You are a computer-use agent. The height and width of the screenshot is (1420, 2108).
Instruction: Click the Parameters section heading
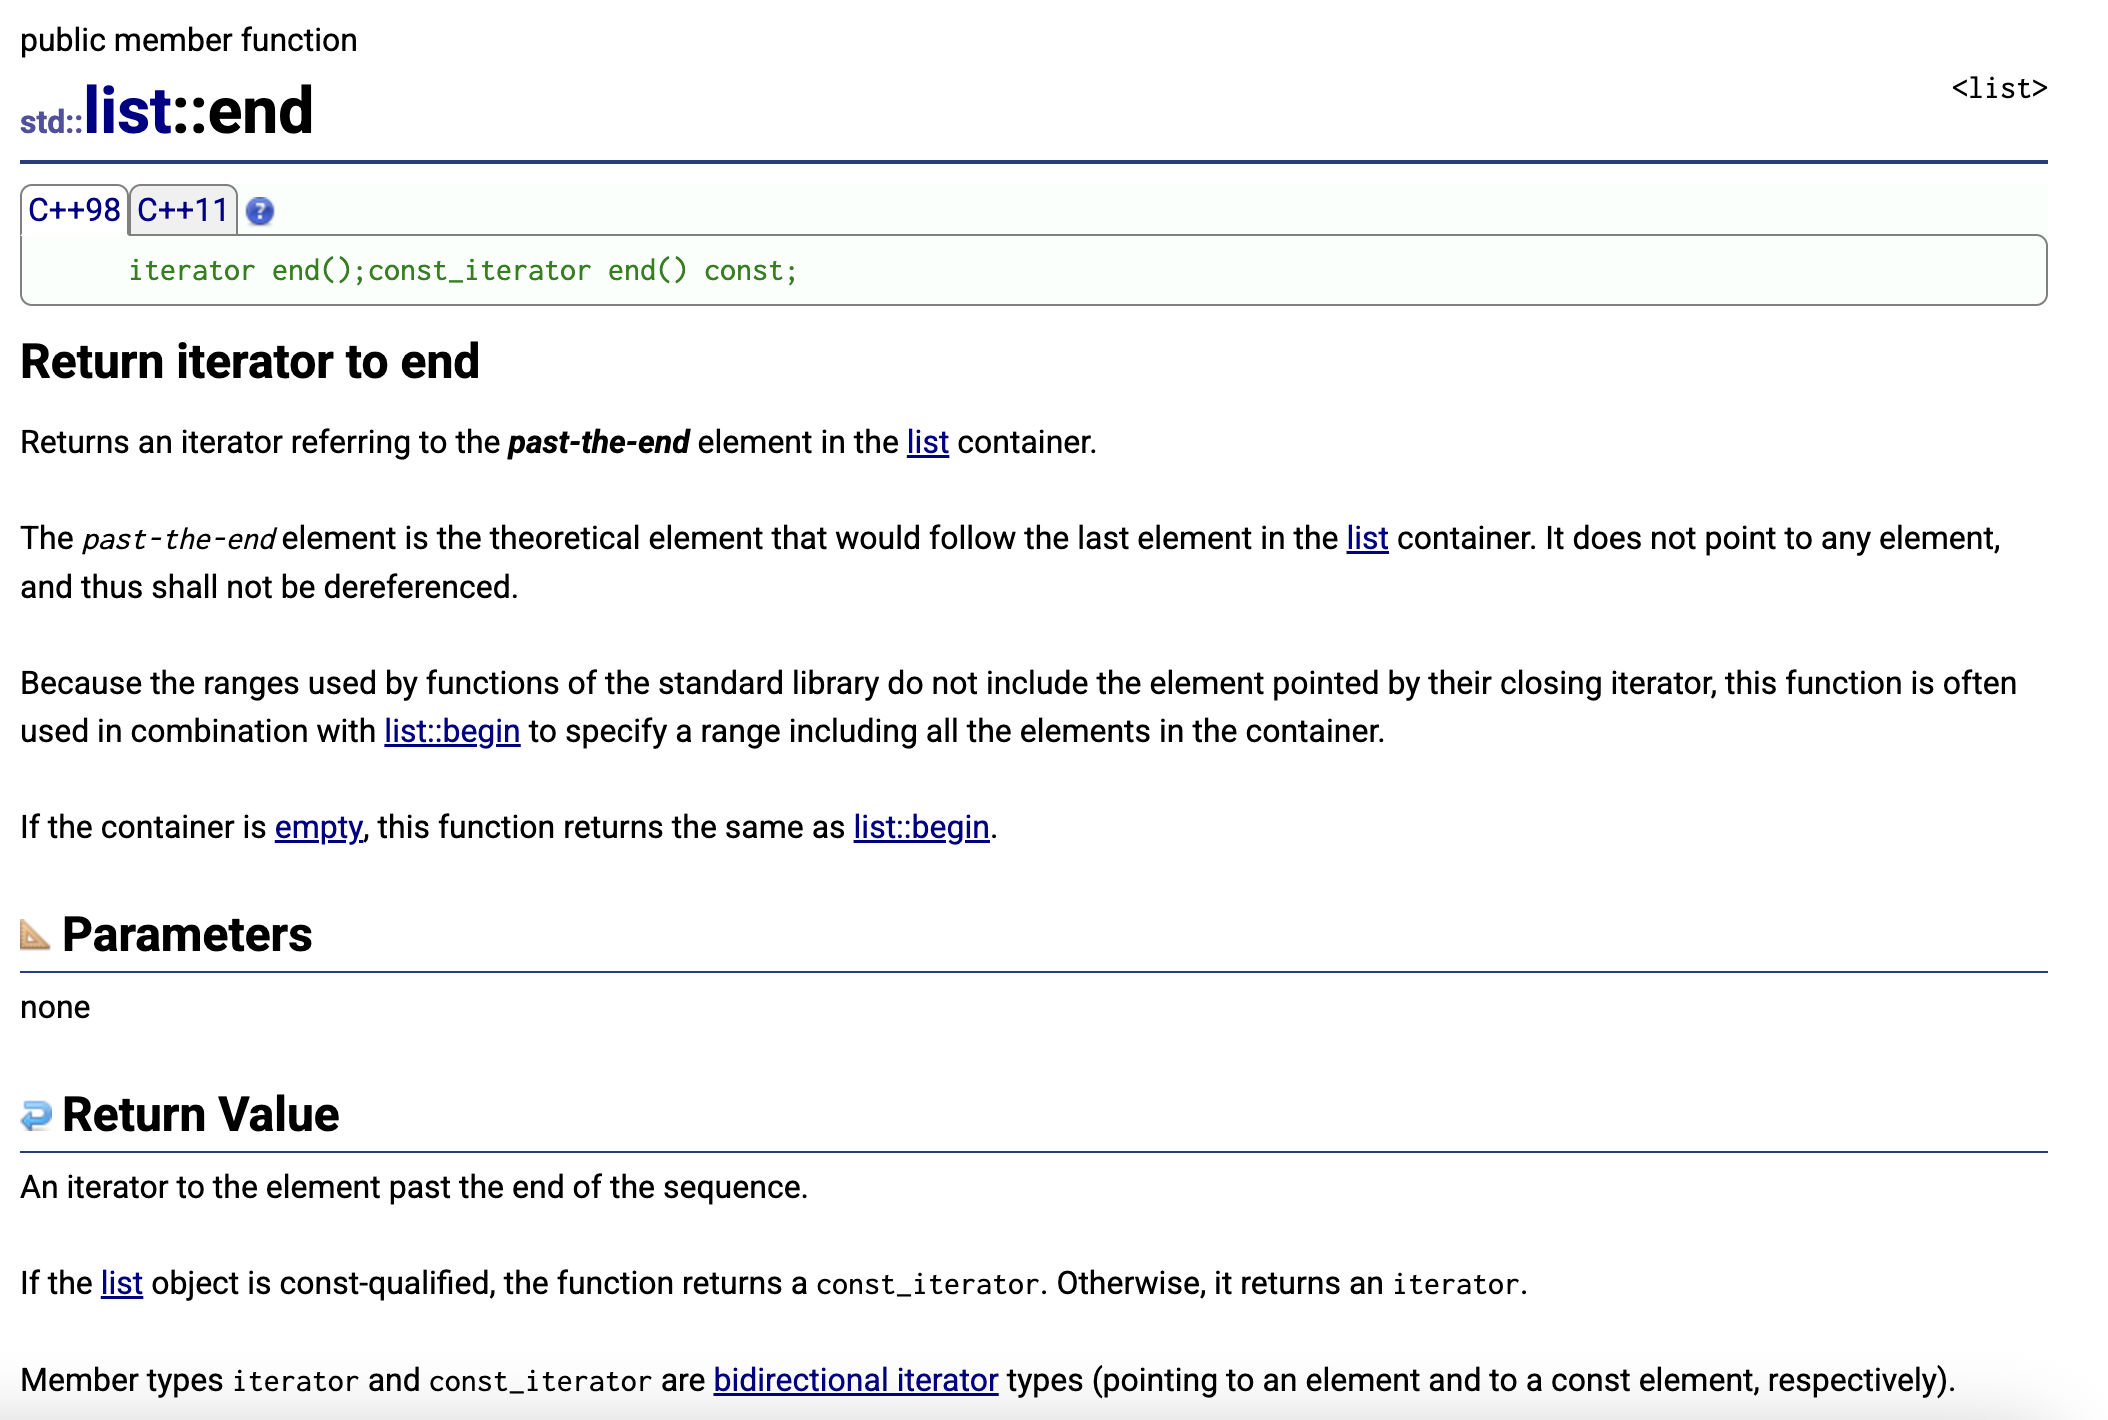click(x=187, y=935)
